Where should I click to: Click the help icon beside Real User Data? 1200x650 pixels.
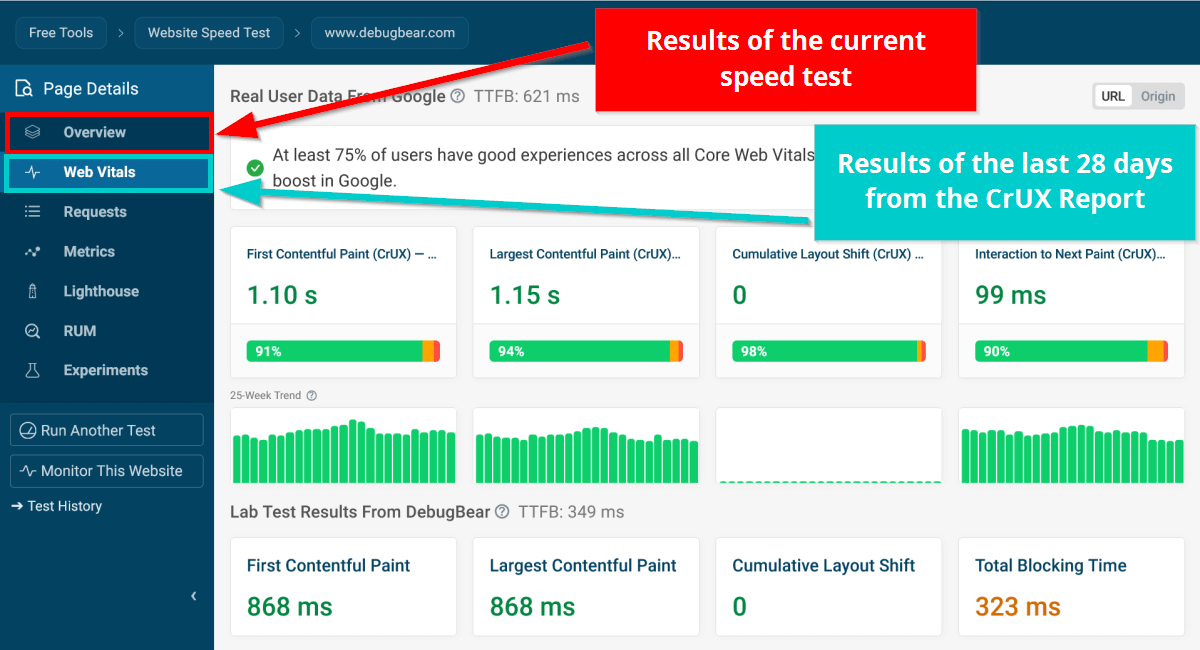tap(458, 97)
